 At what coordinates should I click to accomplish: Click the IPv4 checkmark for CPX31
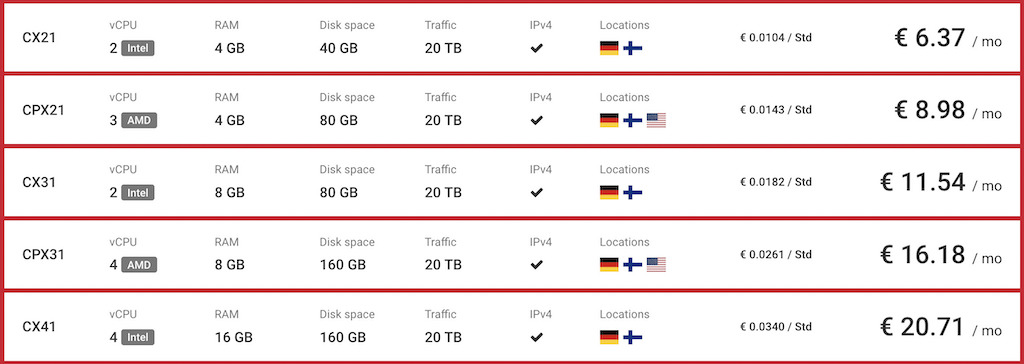536,265
